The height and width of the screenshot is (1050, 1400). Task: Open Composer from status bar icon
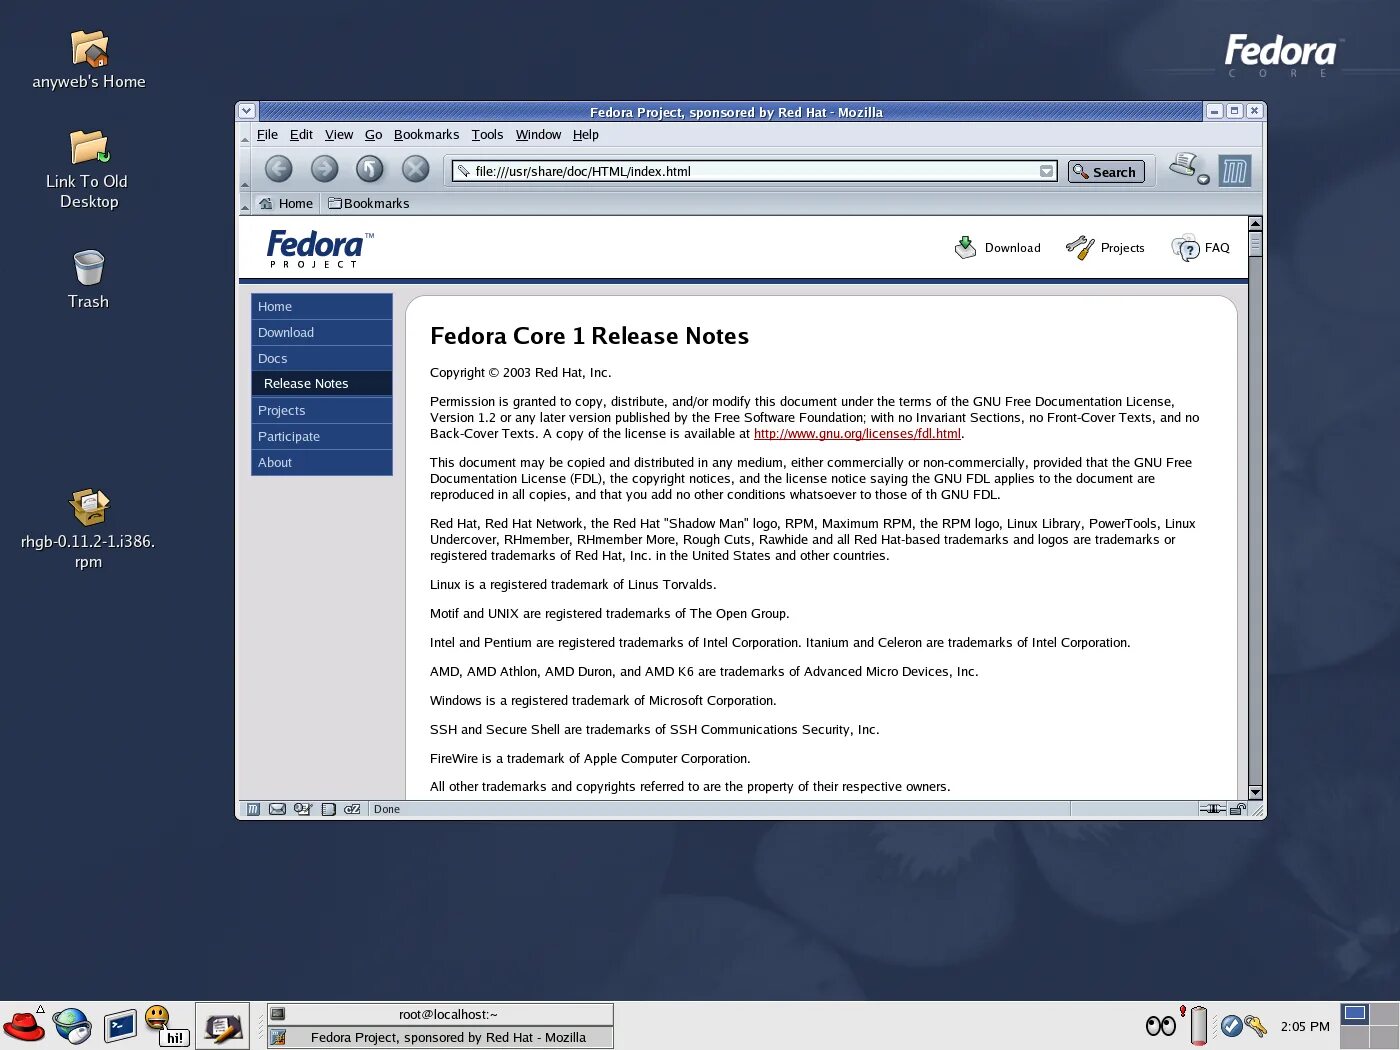303,809
